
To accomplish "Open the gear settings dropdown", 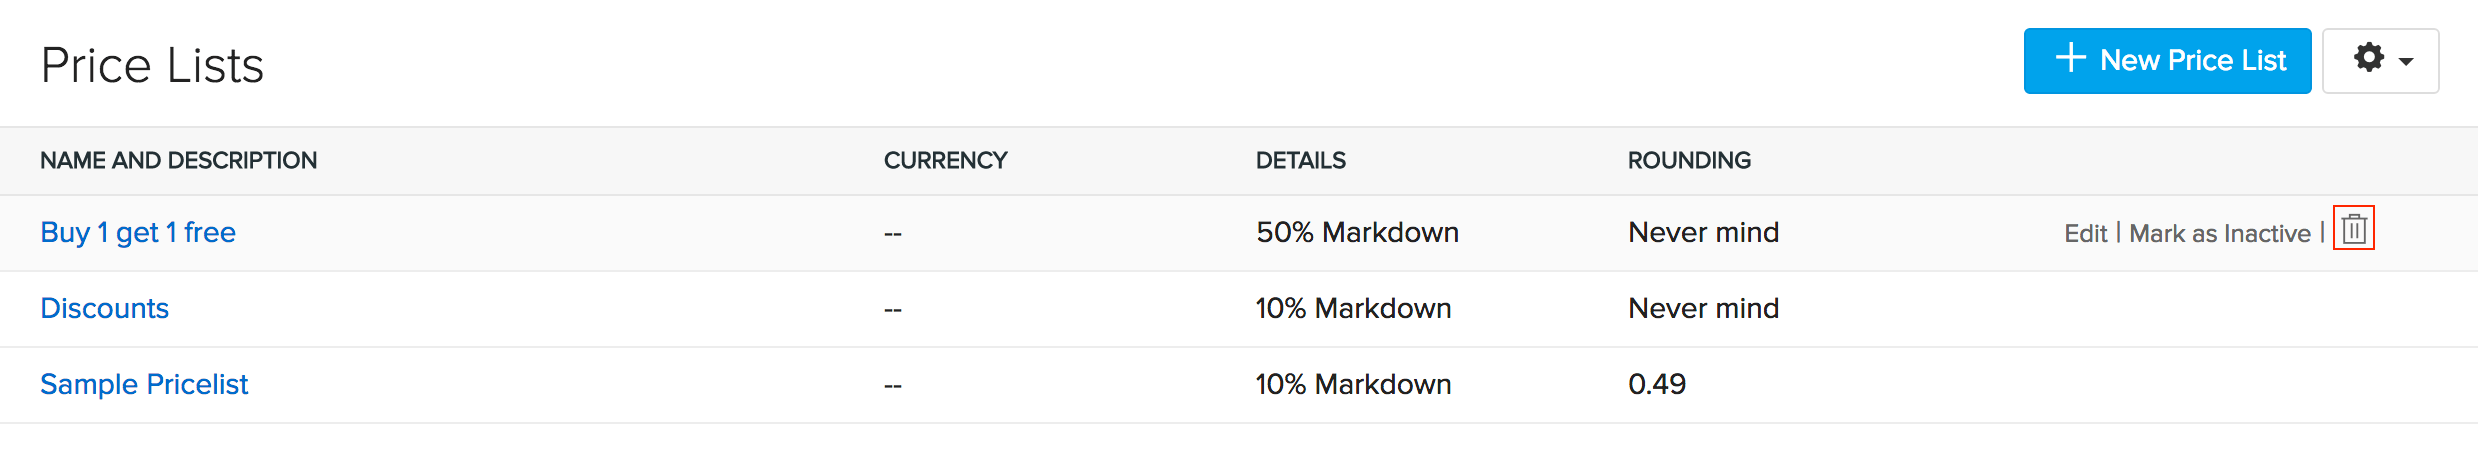I will point(2380,61).
